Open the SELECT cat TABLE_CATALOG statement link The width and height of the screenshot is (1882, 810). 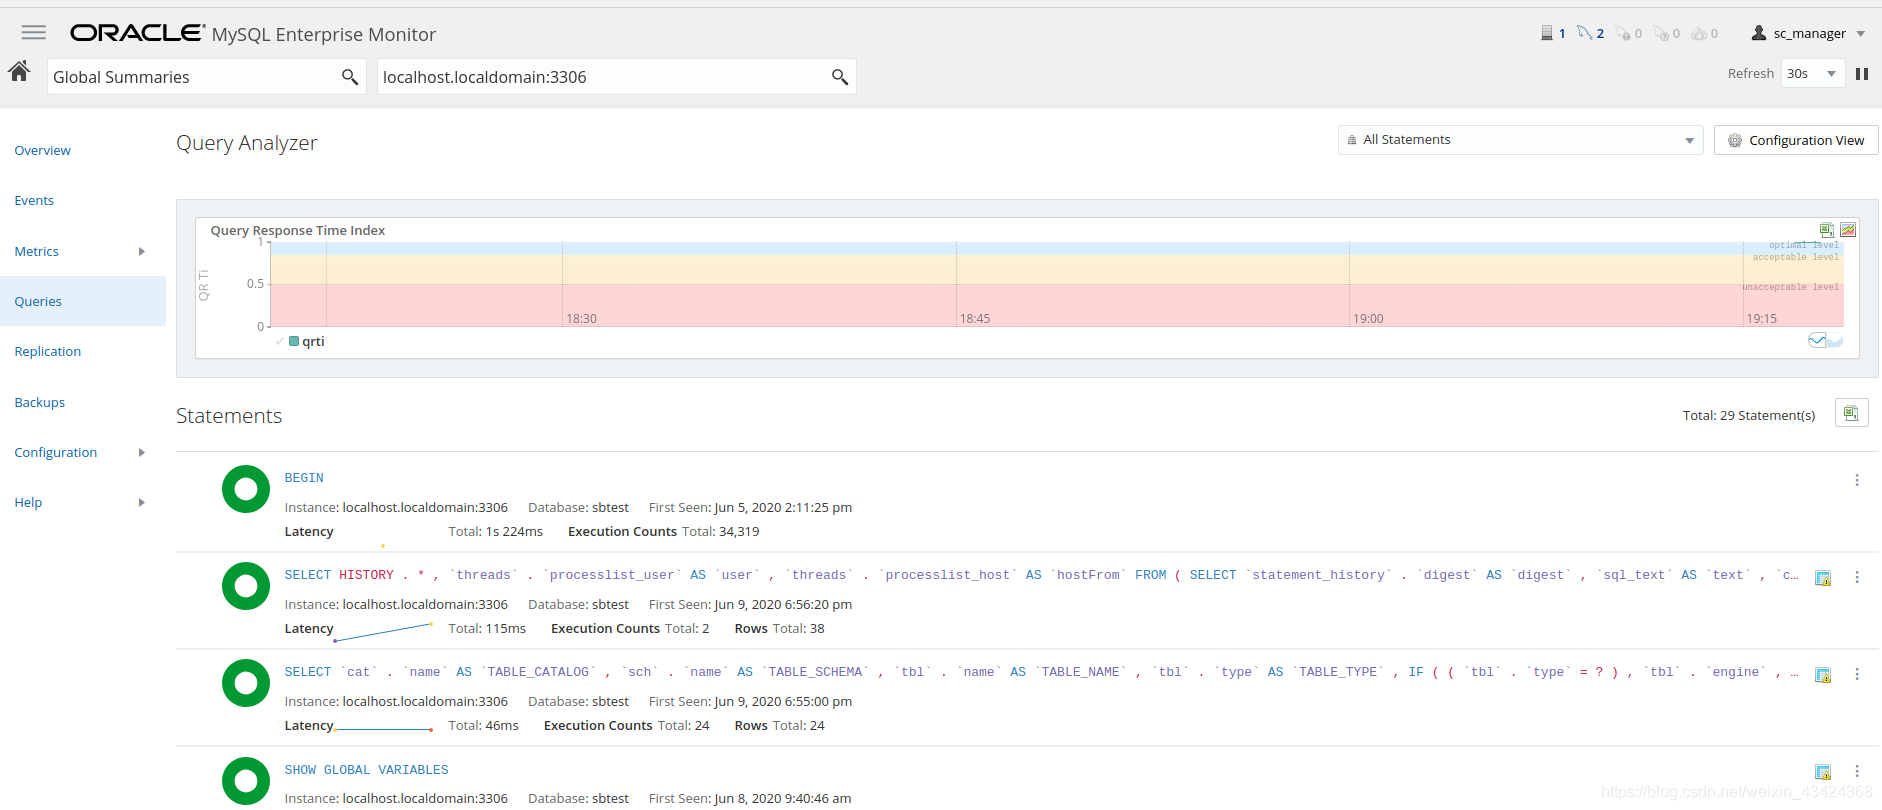tap(1041, 672)
